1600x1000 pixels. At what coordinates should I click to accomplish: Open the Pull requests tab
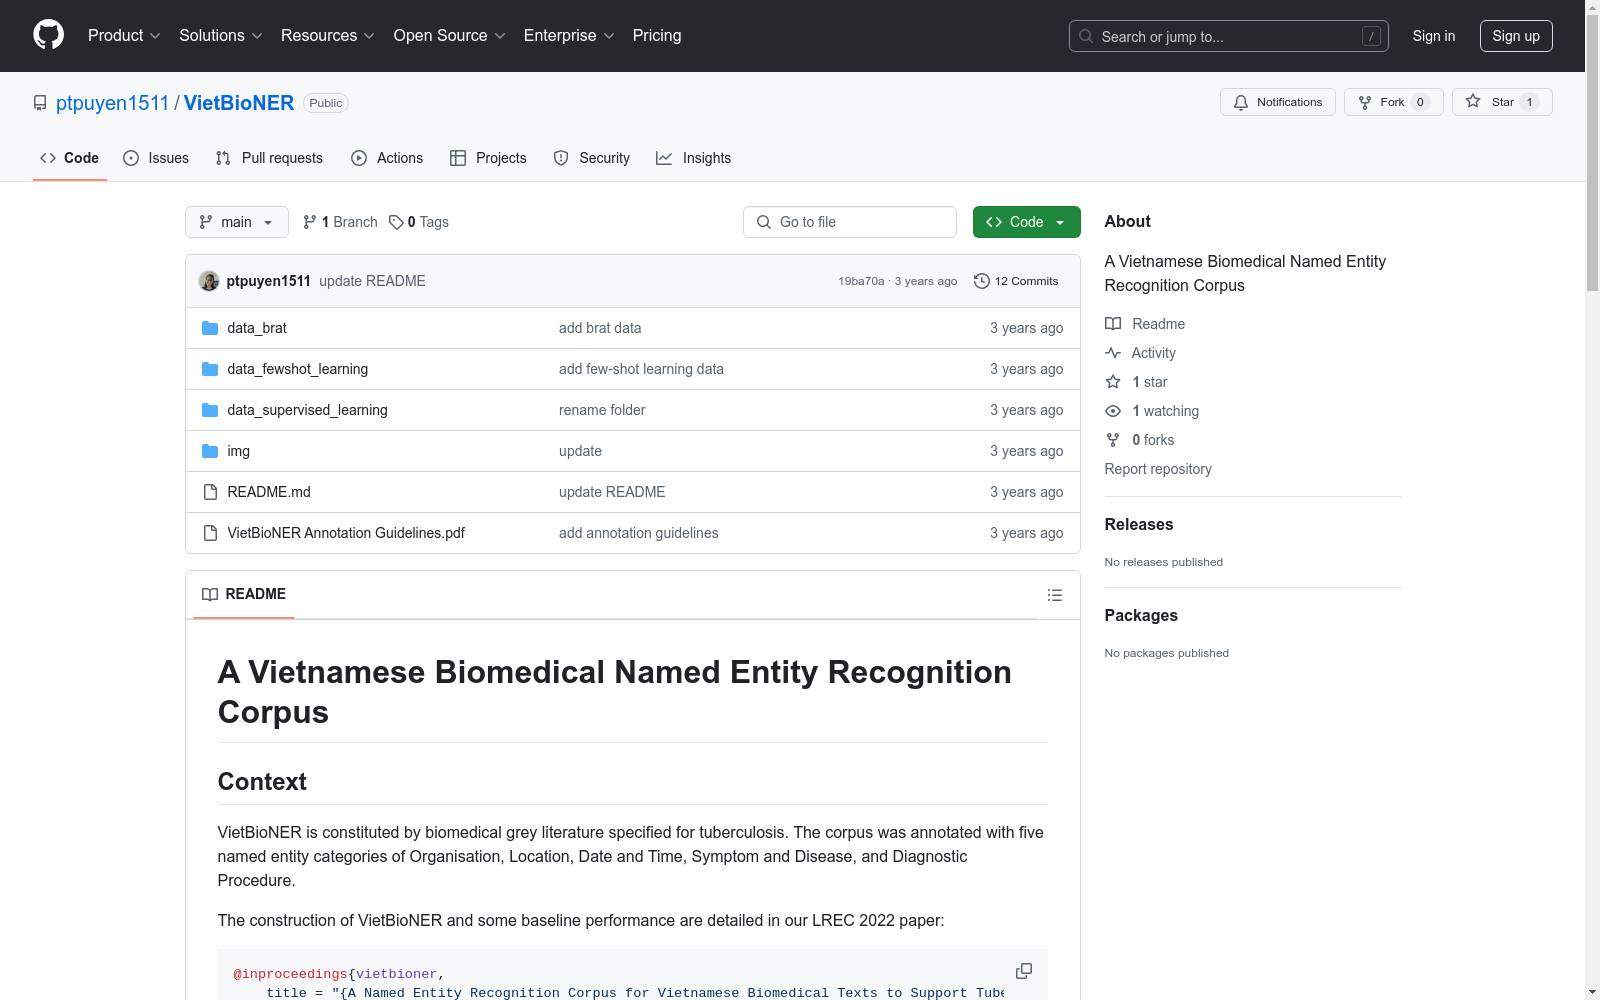tap(269, 158)
